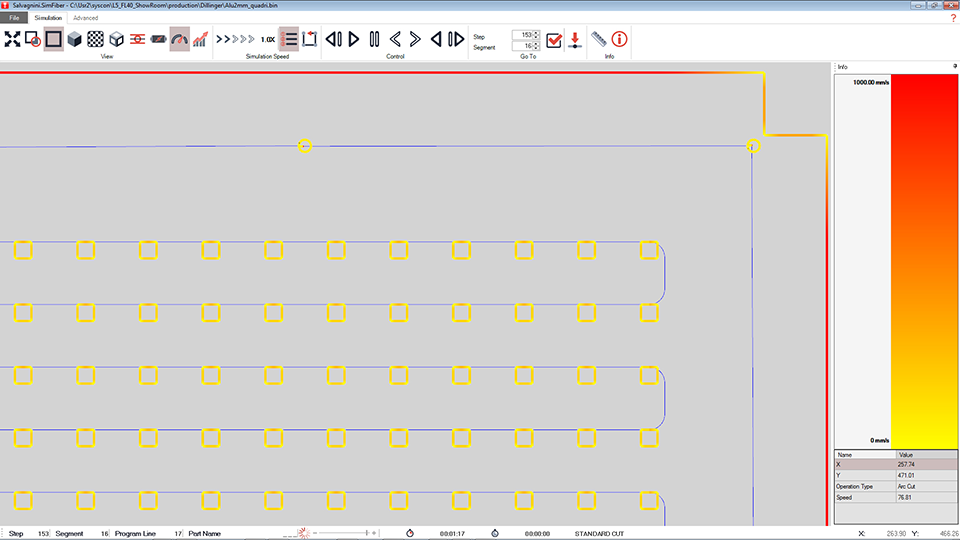Decrease the Step value with down arrow
960x540 pixels.
536,37
